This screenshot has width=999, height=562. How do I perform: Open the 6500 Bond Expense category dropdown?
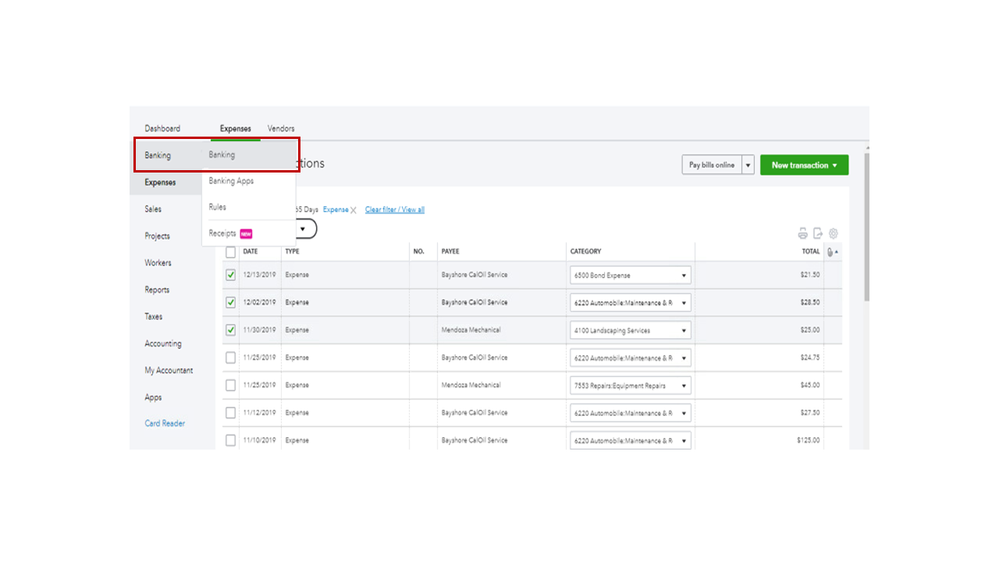pyautogui.click(x=630, y=275)
